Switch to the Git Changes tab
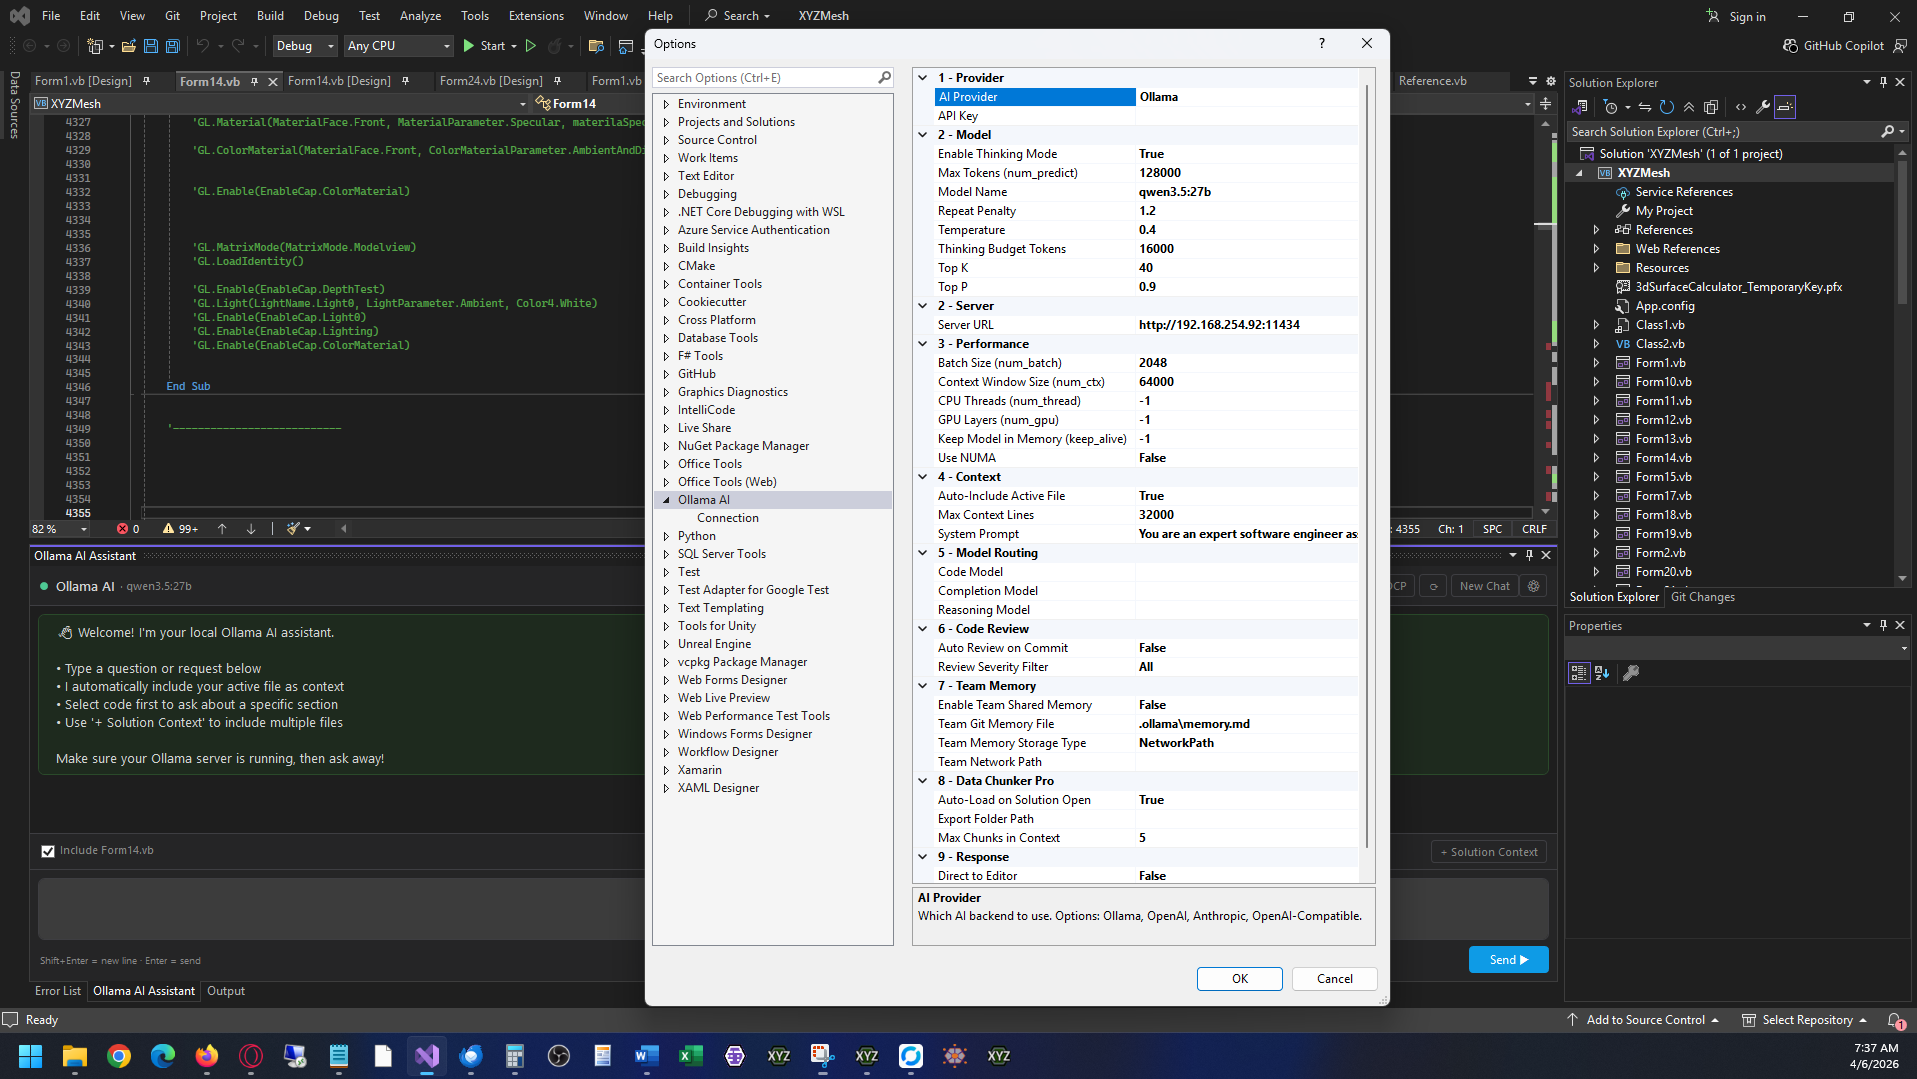Viewport: 1917px width, 1079px height. coord(1703,597)
